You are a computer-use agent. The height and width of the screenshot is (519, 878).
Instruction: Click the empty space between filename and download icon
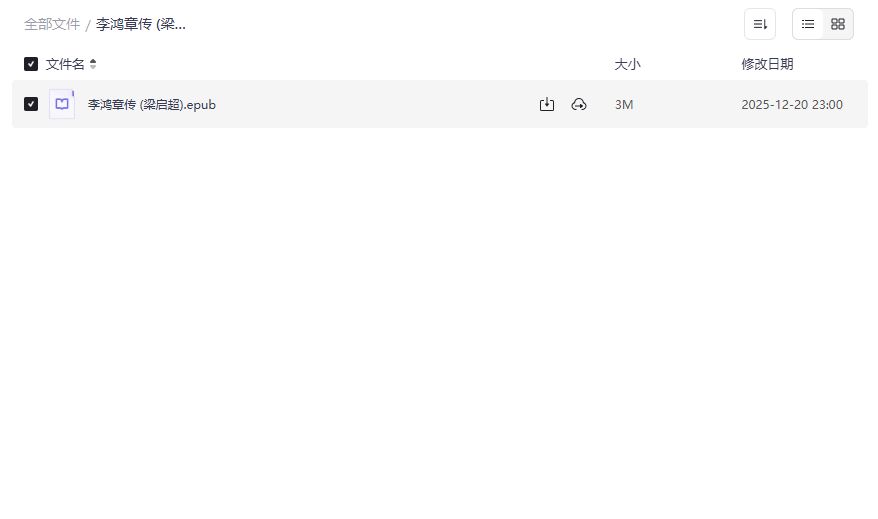380,104
